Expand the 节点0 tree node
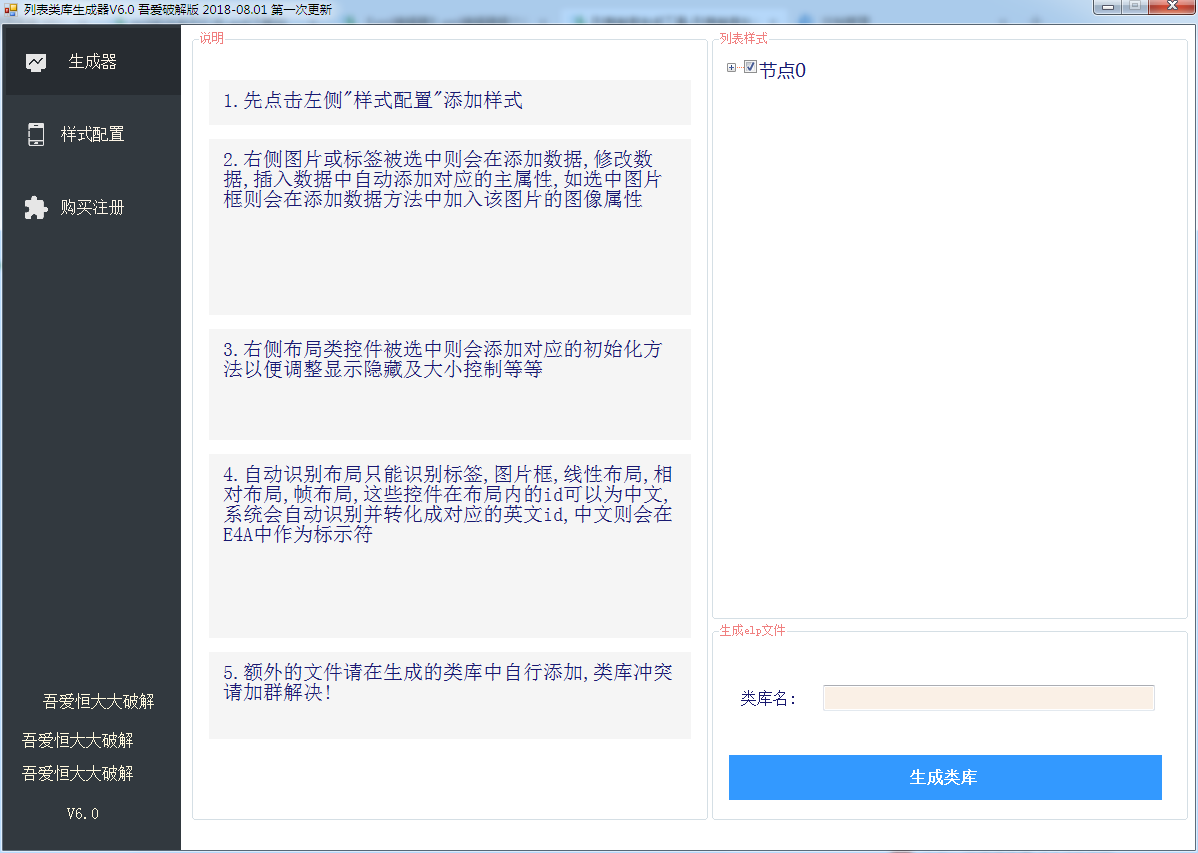Screen dimensions: 1198x853 click(731, 68)
